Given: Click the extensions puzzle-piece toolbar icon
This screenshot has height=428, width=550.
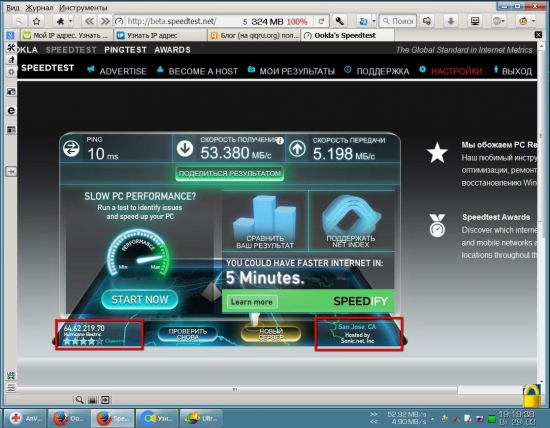Looking at the screenshot, I should [x=60, y=21].
